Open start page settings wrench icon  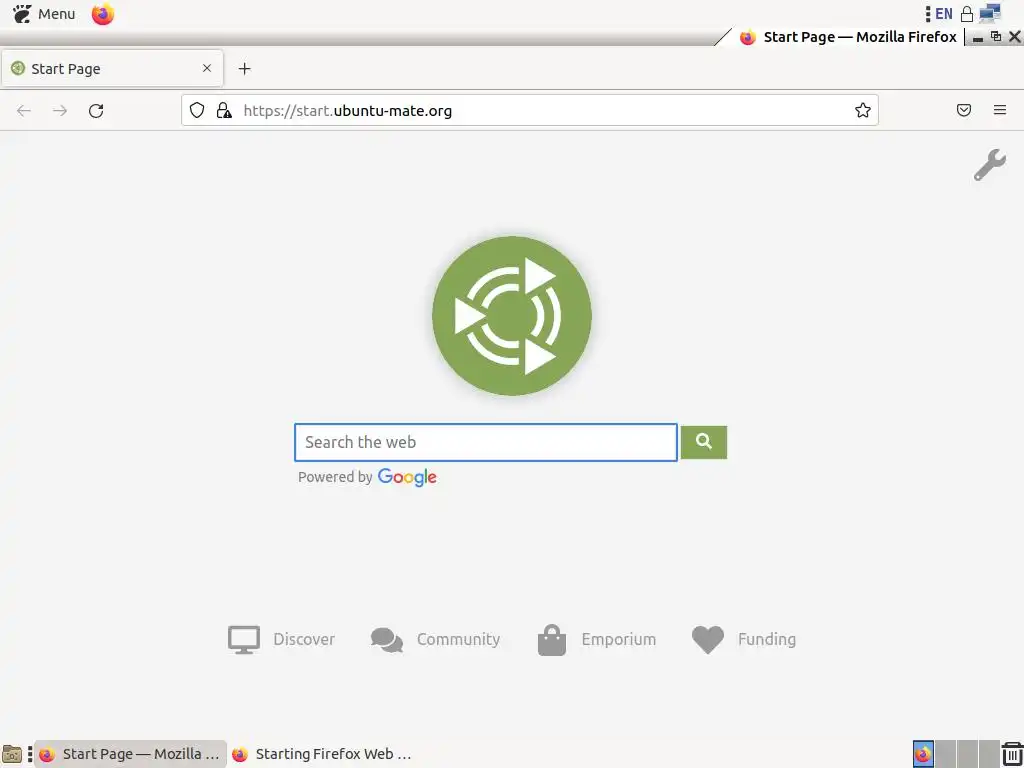click(x=990, y=165)
